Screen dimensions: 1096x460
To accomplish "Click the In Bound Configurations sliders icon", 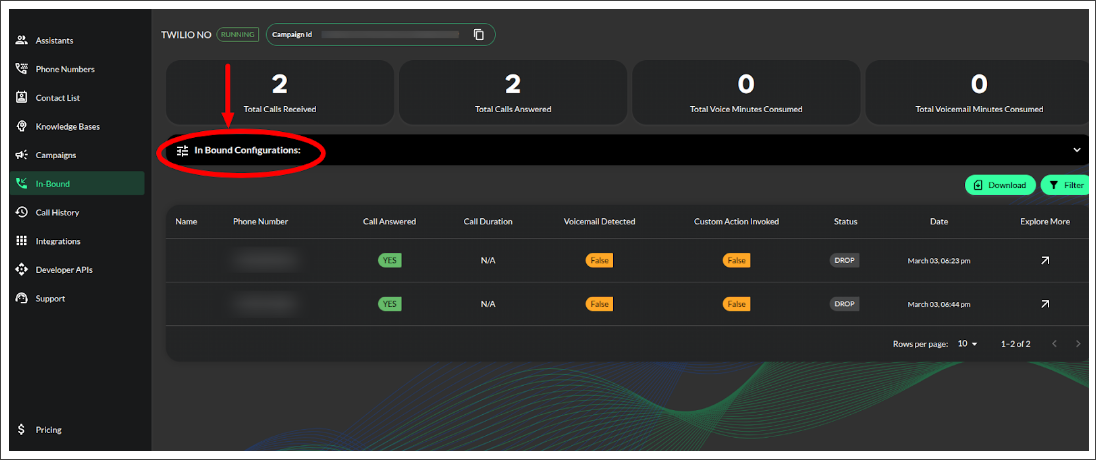I will [x=182, y=150].
